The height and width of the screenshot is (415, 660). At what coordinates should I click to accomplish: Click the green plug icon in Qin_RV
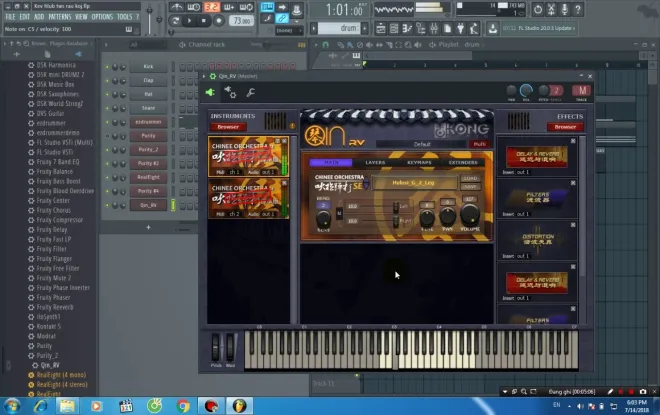tap(210, 92)
